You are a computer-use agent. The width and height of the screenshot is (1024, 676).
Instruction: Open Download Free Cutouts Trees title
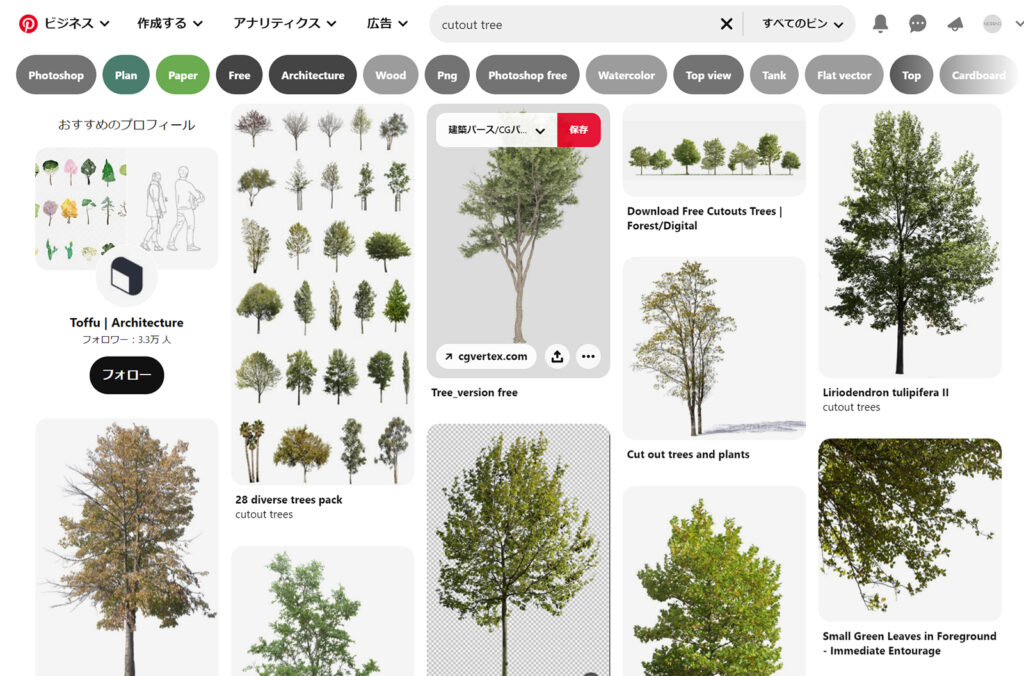(705, 218)
